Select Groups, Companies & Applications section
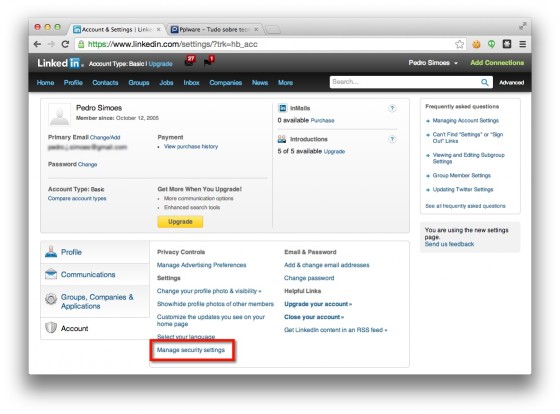The height and width of the screenshot is (414, 560). tap(95, 301)
